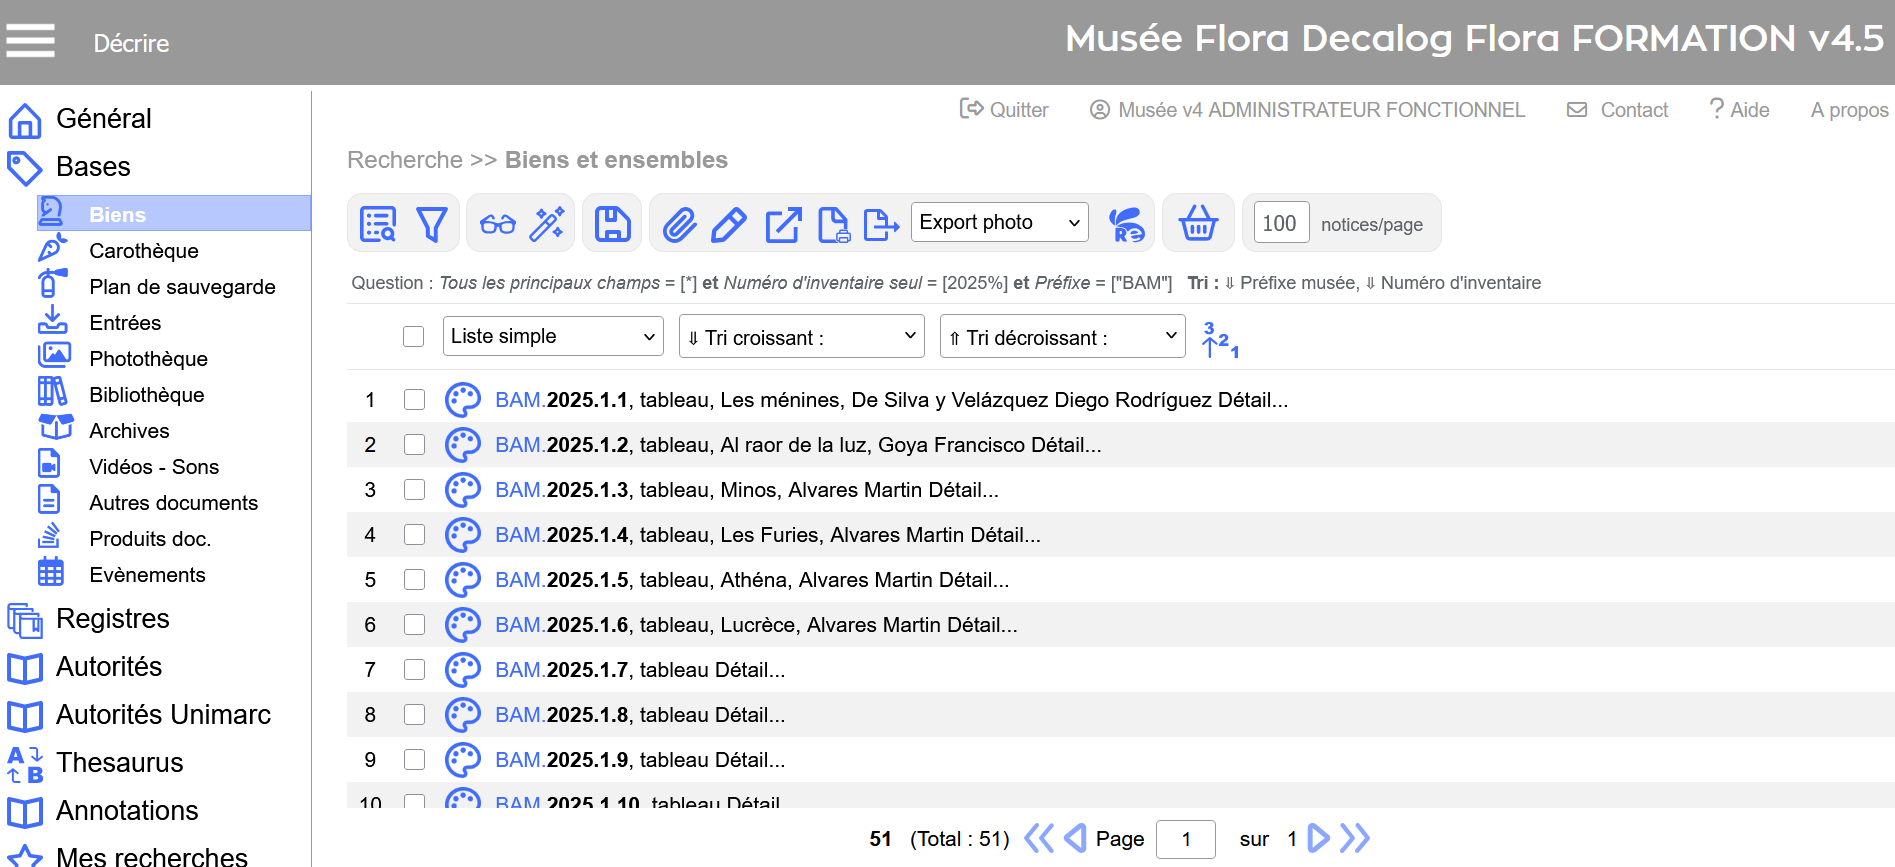Check row 5 BAM.2025.1.5 checkbox

(x=414, y=580)
